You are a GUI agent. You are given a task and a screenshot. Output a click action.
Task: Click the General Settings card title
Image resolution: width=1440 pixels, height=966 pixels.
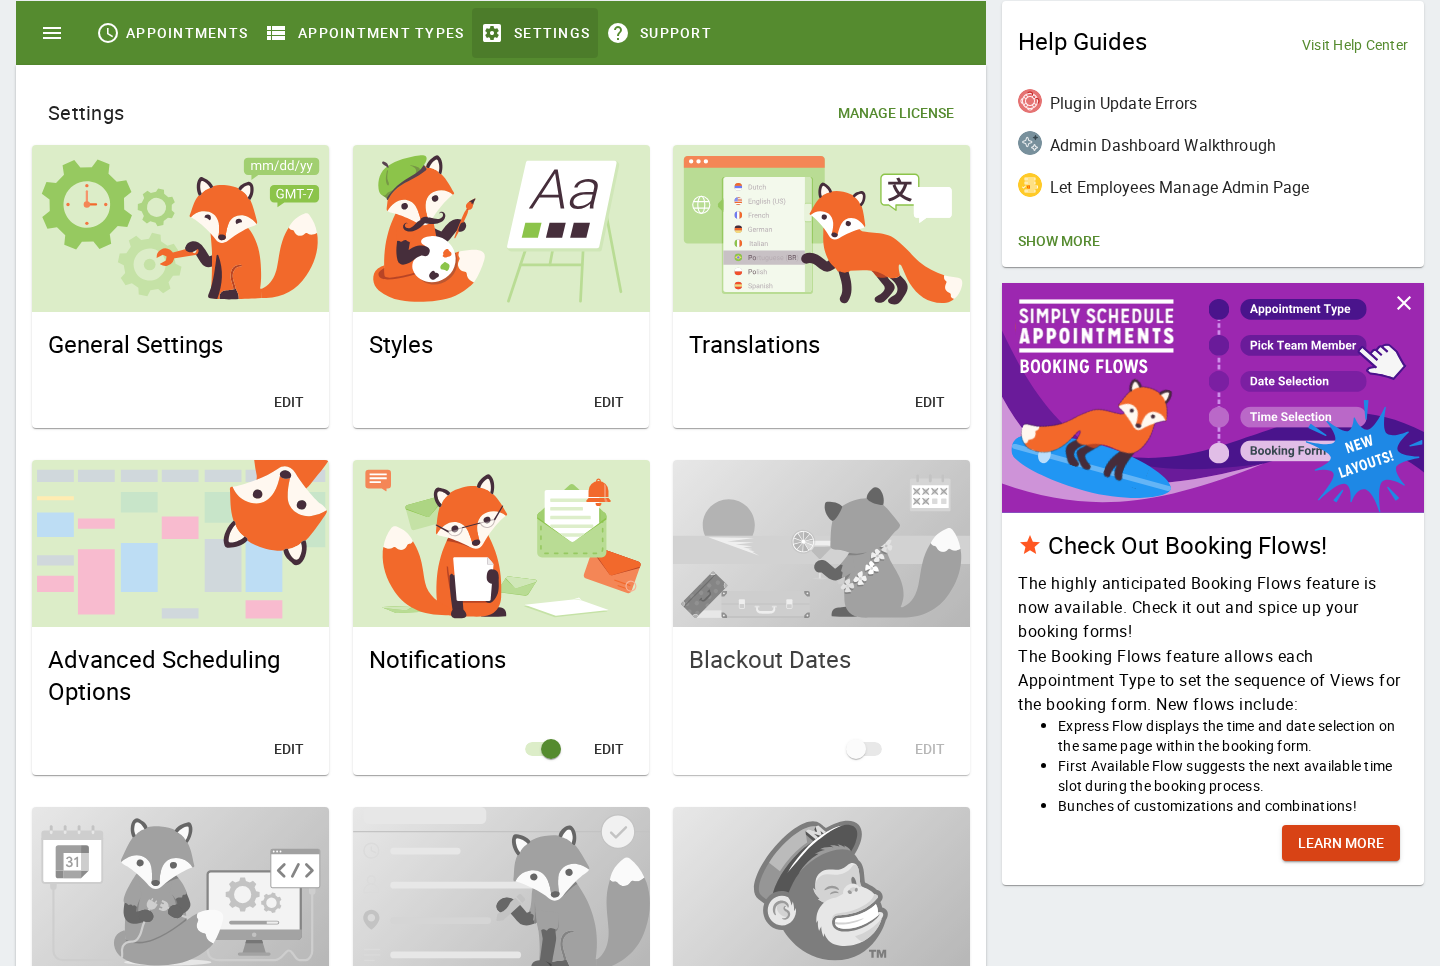(136, 345)
